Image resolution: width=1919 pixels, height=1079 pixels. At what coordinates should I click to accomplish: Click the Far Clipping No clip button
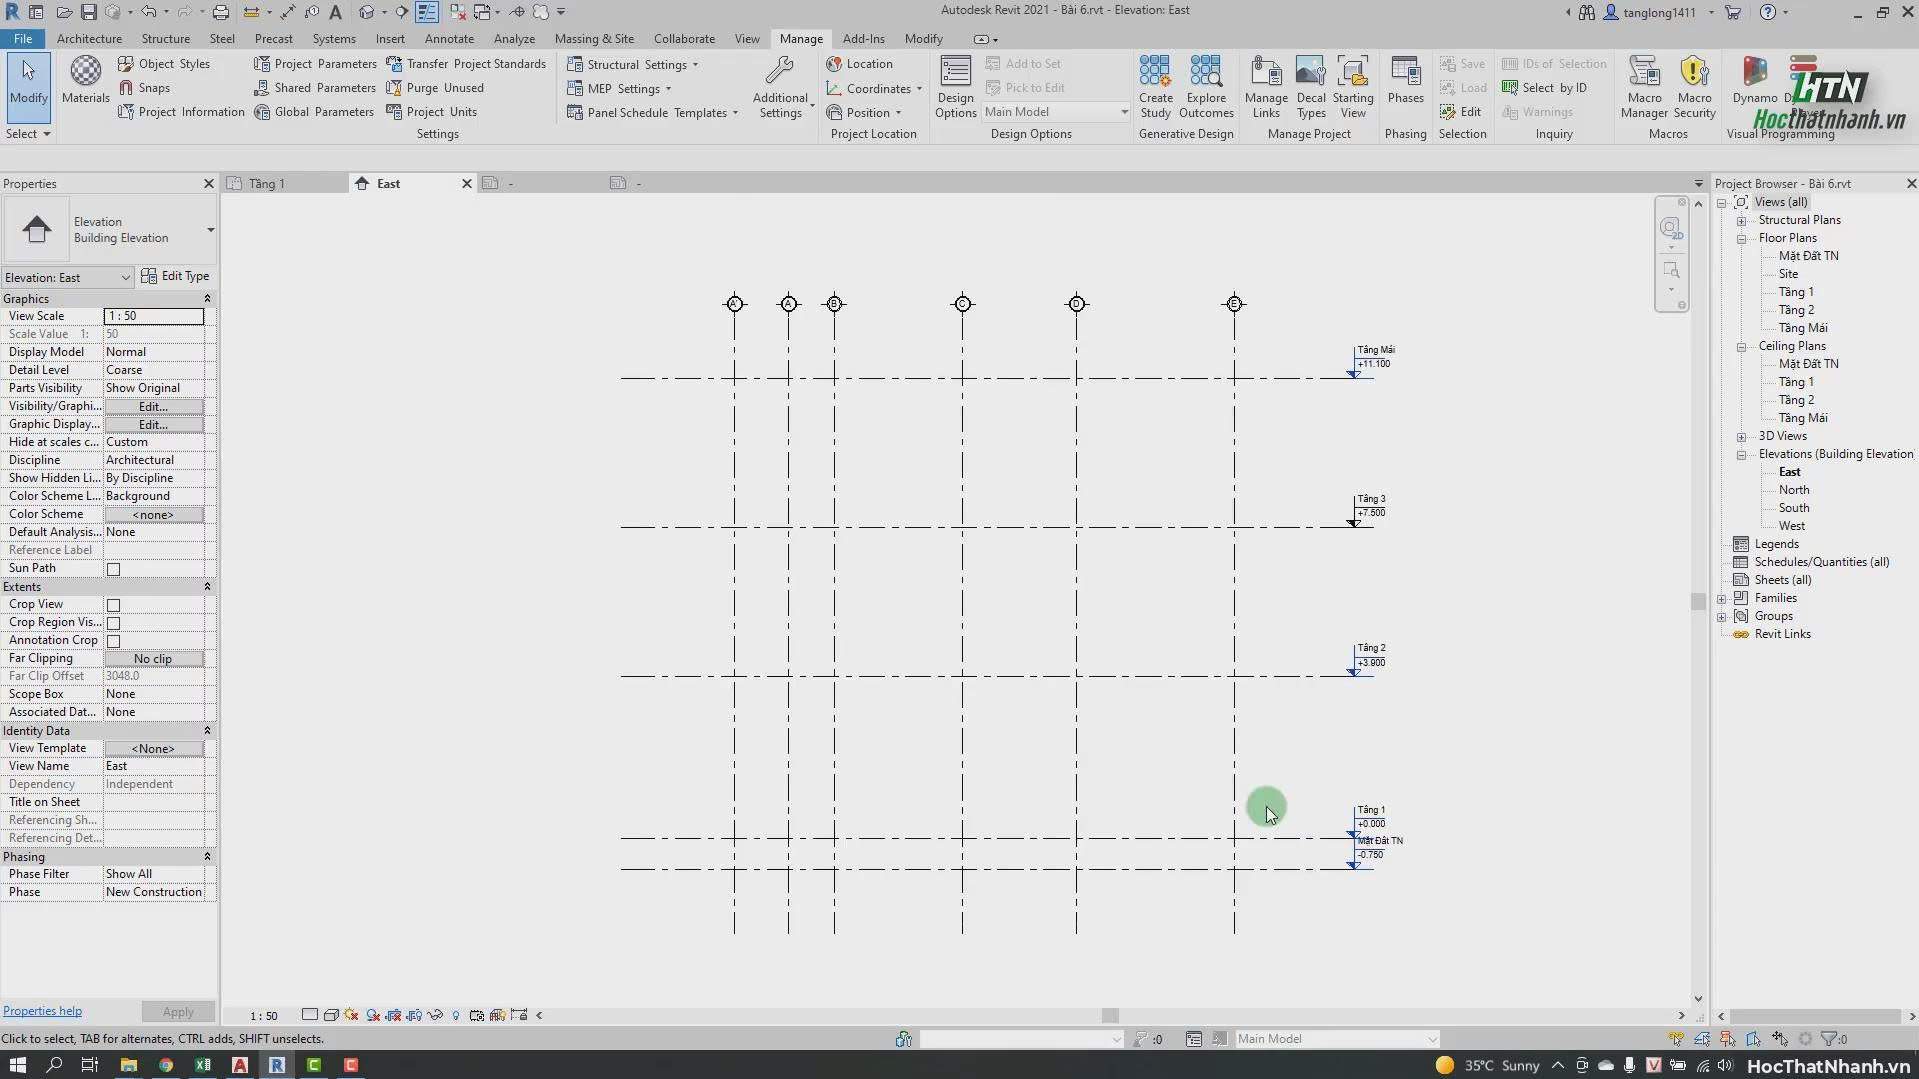(x=154, y=659)
